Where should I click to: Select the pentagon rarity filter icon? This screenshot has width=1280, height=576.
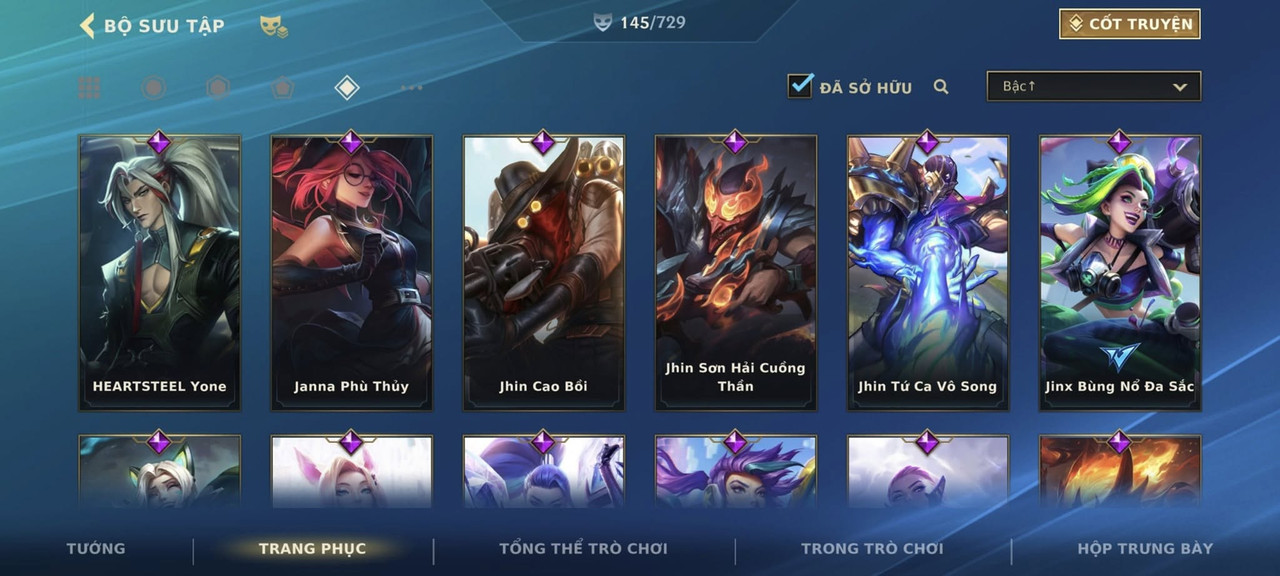282,88
